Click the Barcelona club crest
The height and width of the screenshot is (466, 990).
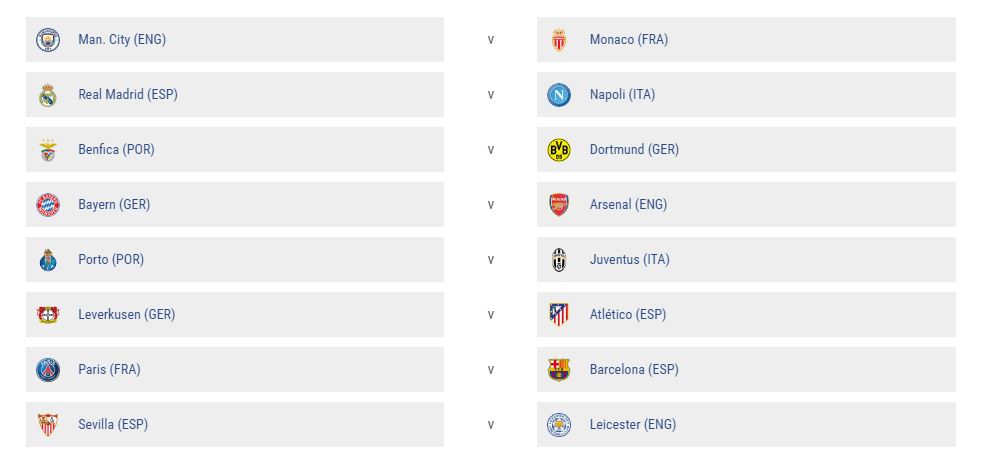[x=559, y=369]
